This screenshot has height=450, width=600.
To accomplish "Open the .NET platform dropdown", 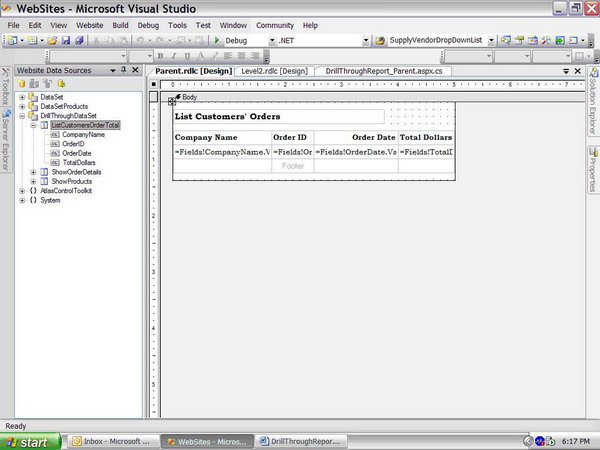I will click(x=366, y=41).
